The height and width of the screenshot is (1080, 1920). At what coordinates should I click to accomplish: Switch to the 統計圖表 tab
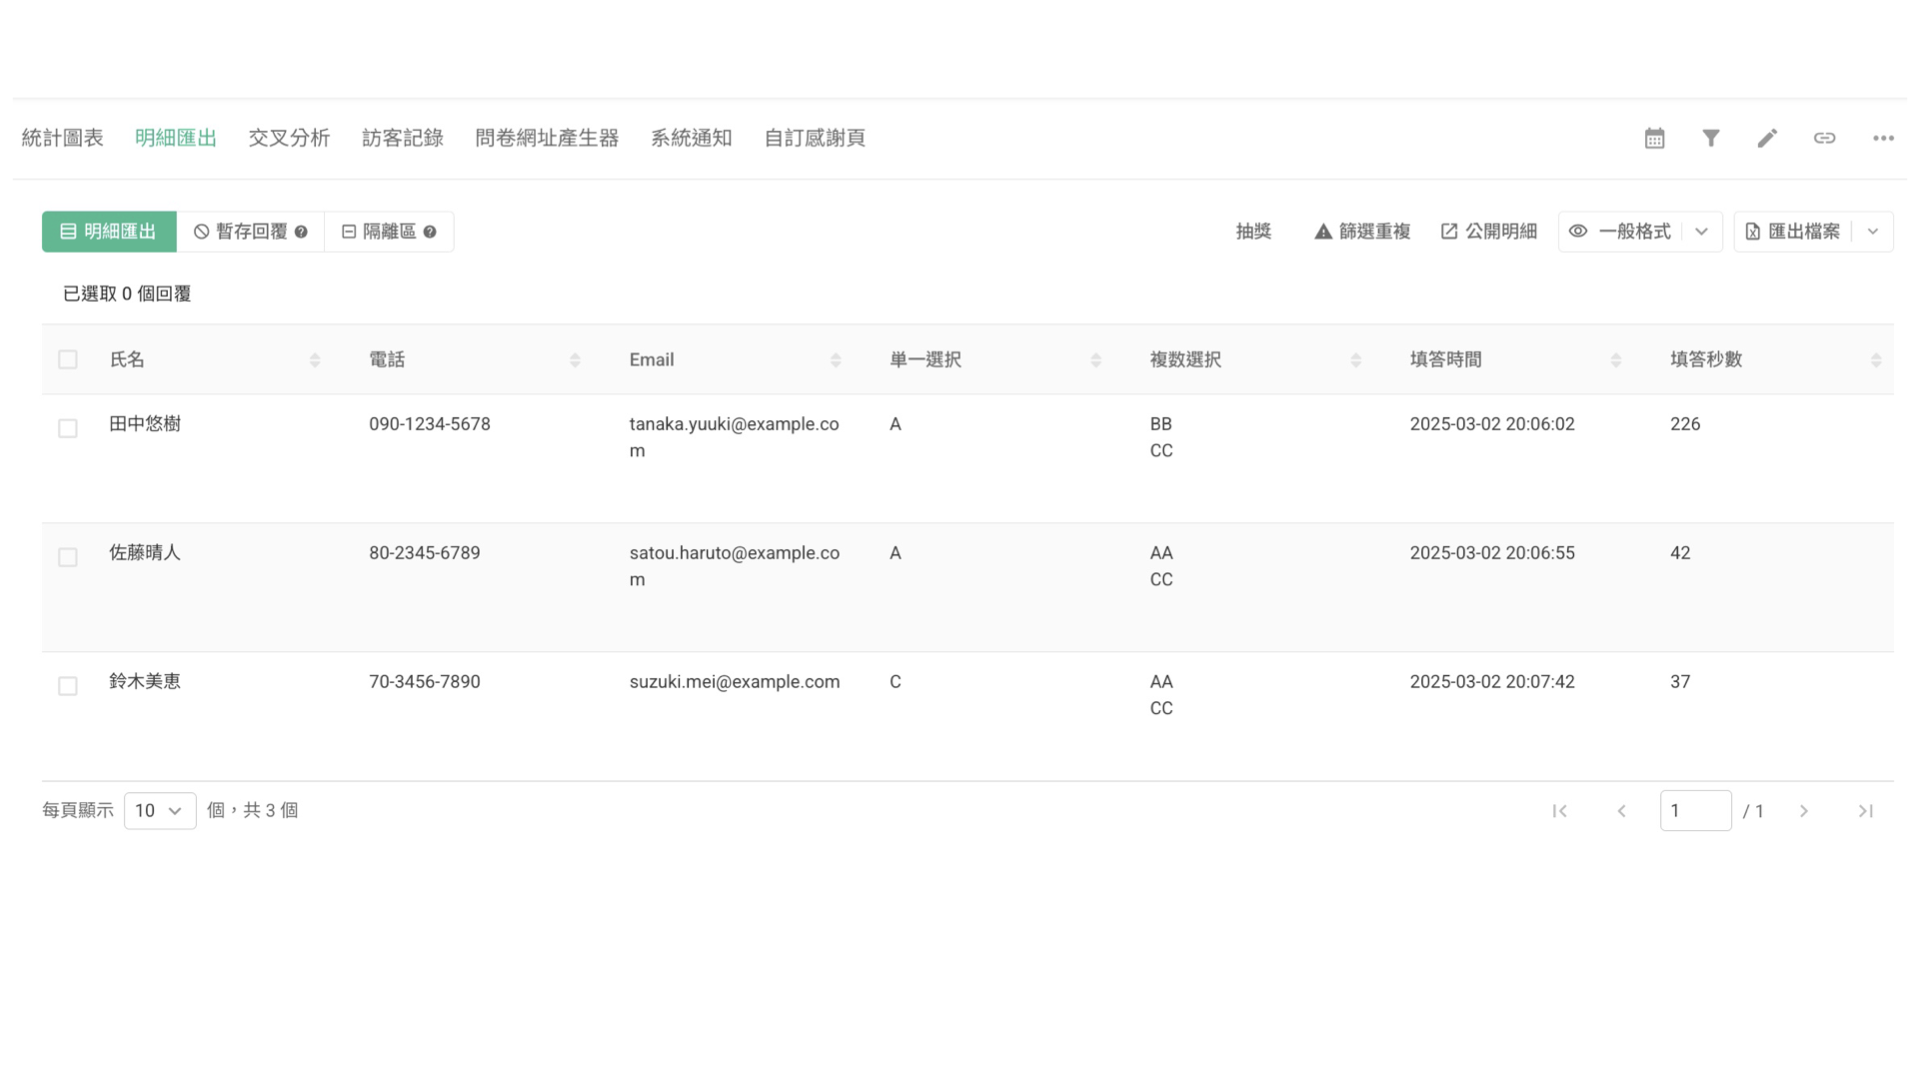point(62,138)
